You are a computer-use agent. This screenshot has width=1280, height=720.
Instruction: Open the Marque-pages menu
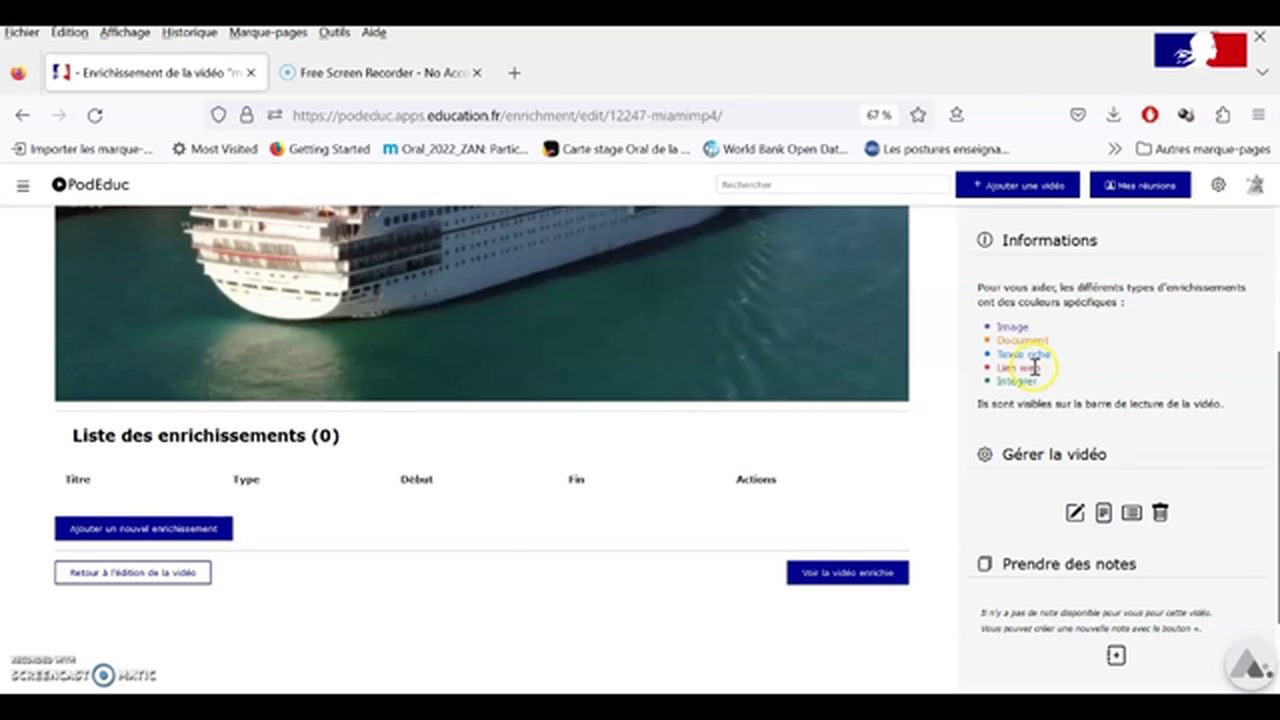click(x=268, y=32)
